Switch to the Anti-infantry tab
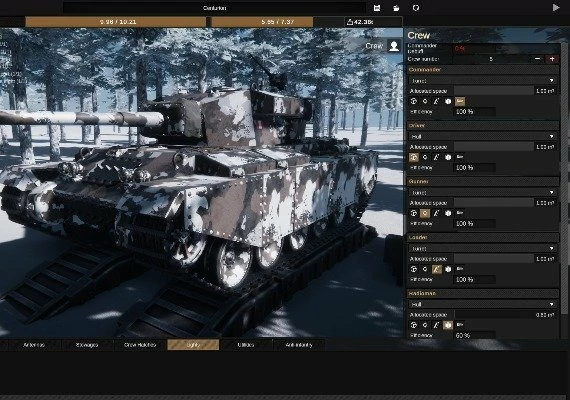 point(299,345)
